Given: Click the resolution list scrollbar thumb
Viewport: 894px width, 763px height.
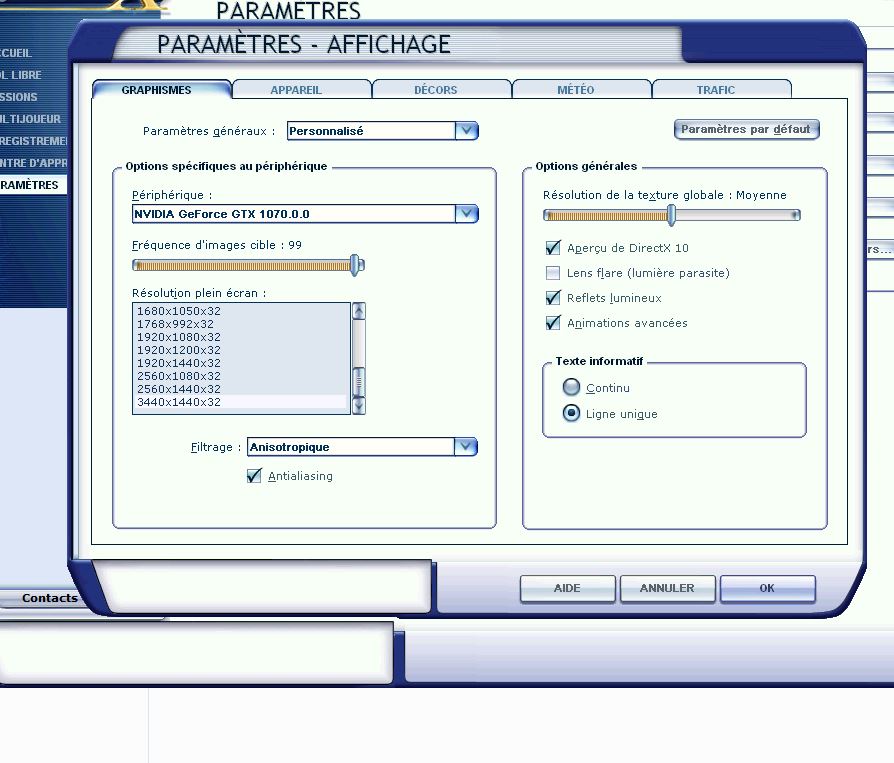Looking at the screenshot, I should 359,382.
